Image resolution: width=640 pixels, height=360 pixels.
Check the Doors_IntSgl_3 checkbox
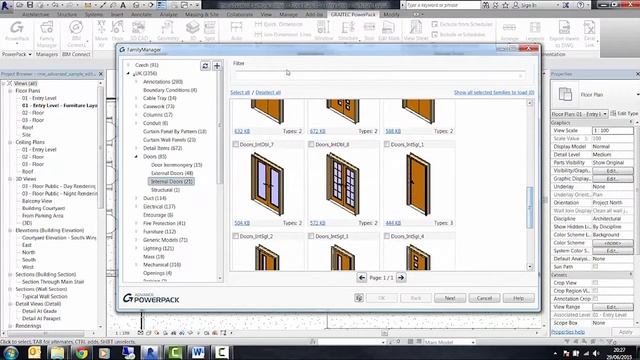[x=311, y=236]
